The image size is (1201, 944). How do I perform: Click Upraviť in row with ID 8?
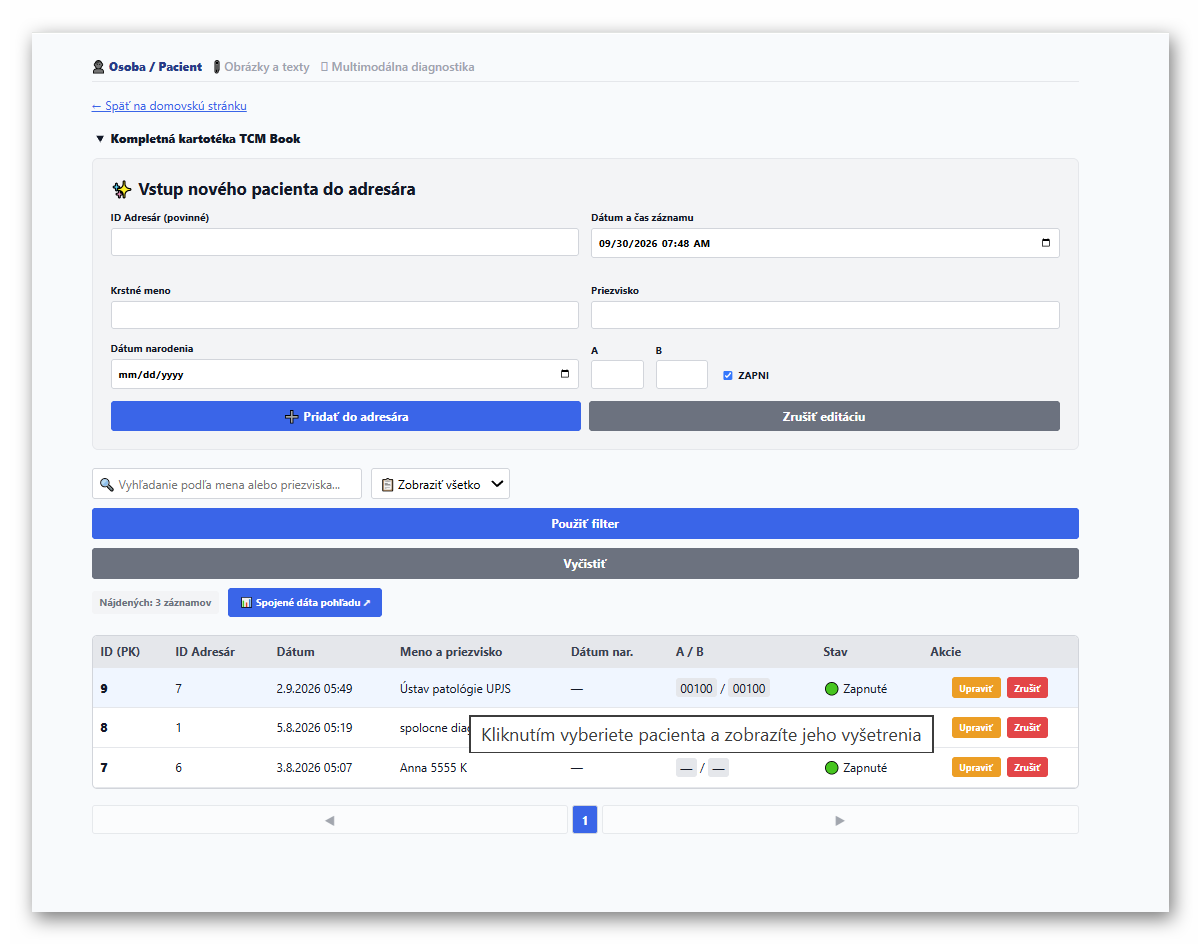pos(976,728)
